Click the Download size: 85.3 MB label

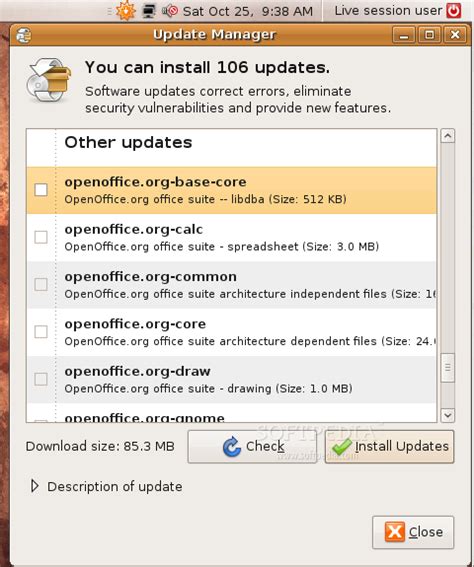(100, 446)
